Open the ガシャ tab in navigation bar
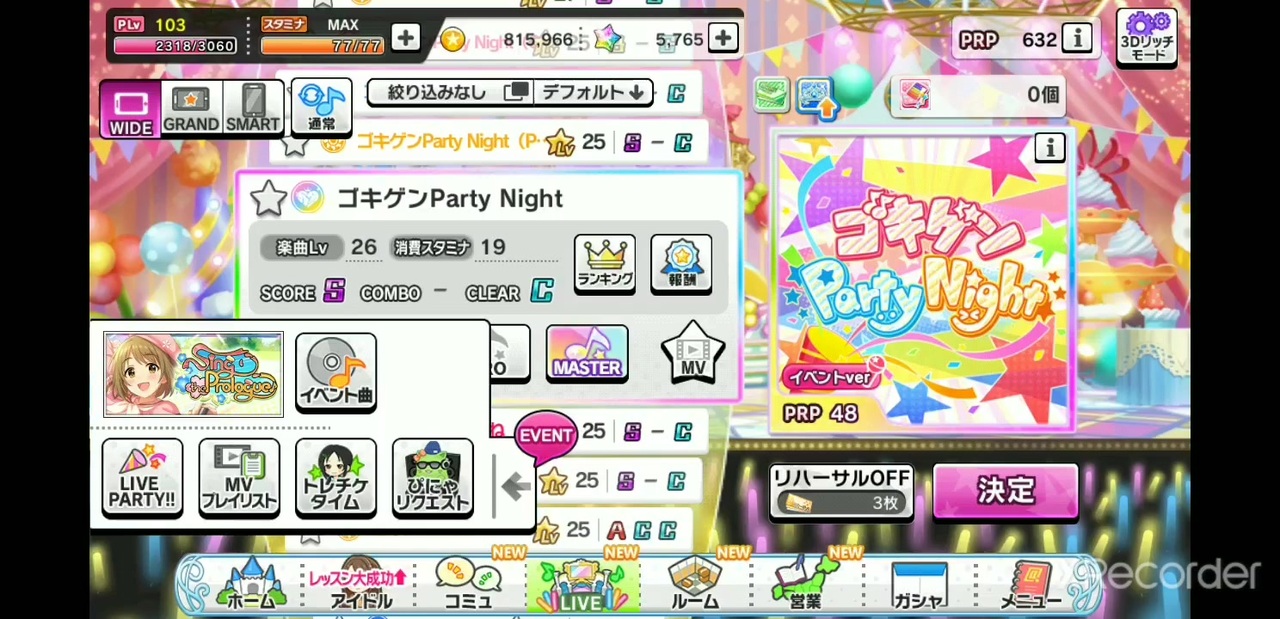 pos(918,587)
